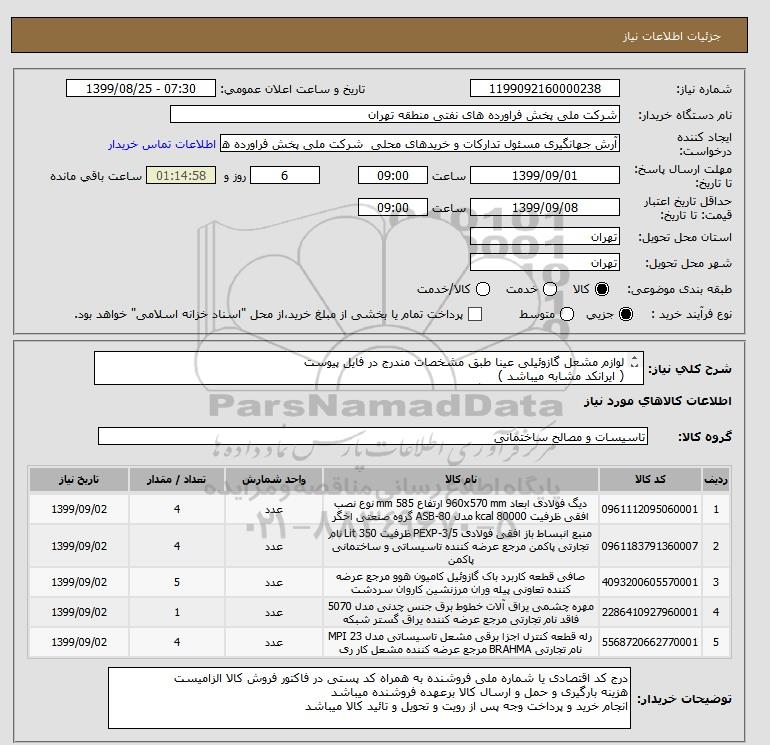Click the scroll arrows of description box

pos(634,362)
